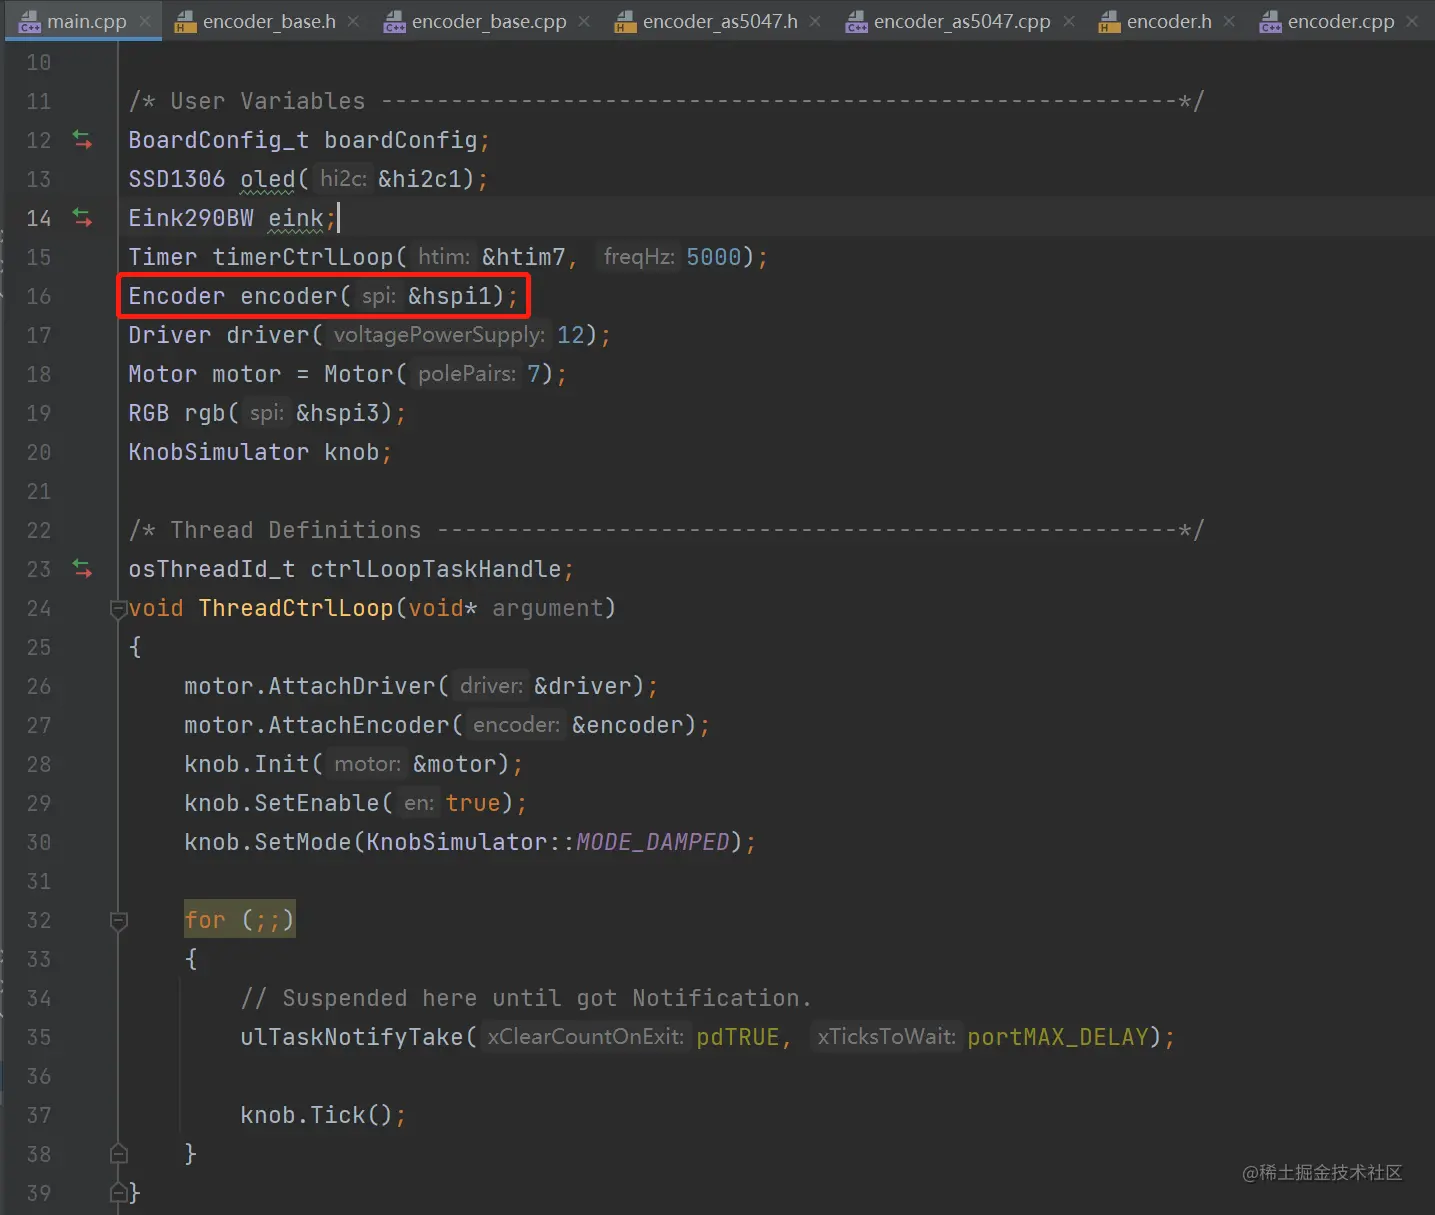Open the encoder_as5047.h tab

(720, 21)
